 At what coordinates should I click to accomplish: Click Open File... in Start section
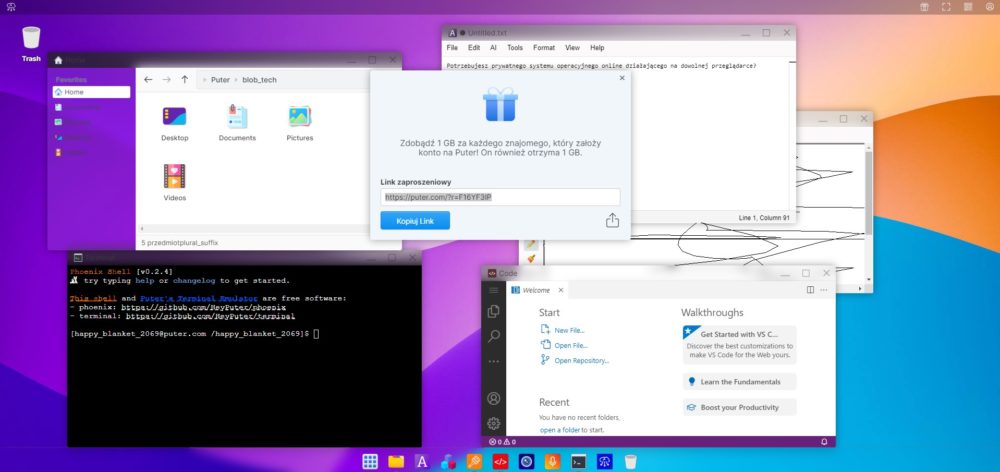pyautogui.click(x=571, y=346)
